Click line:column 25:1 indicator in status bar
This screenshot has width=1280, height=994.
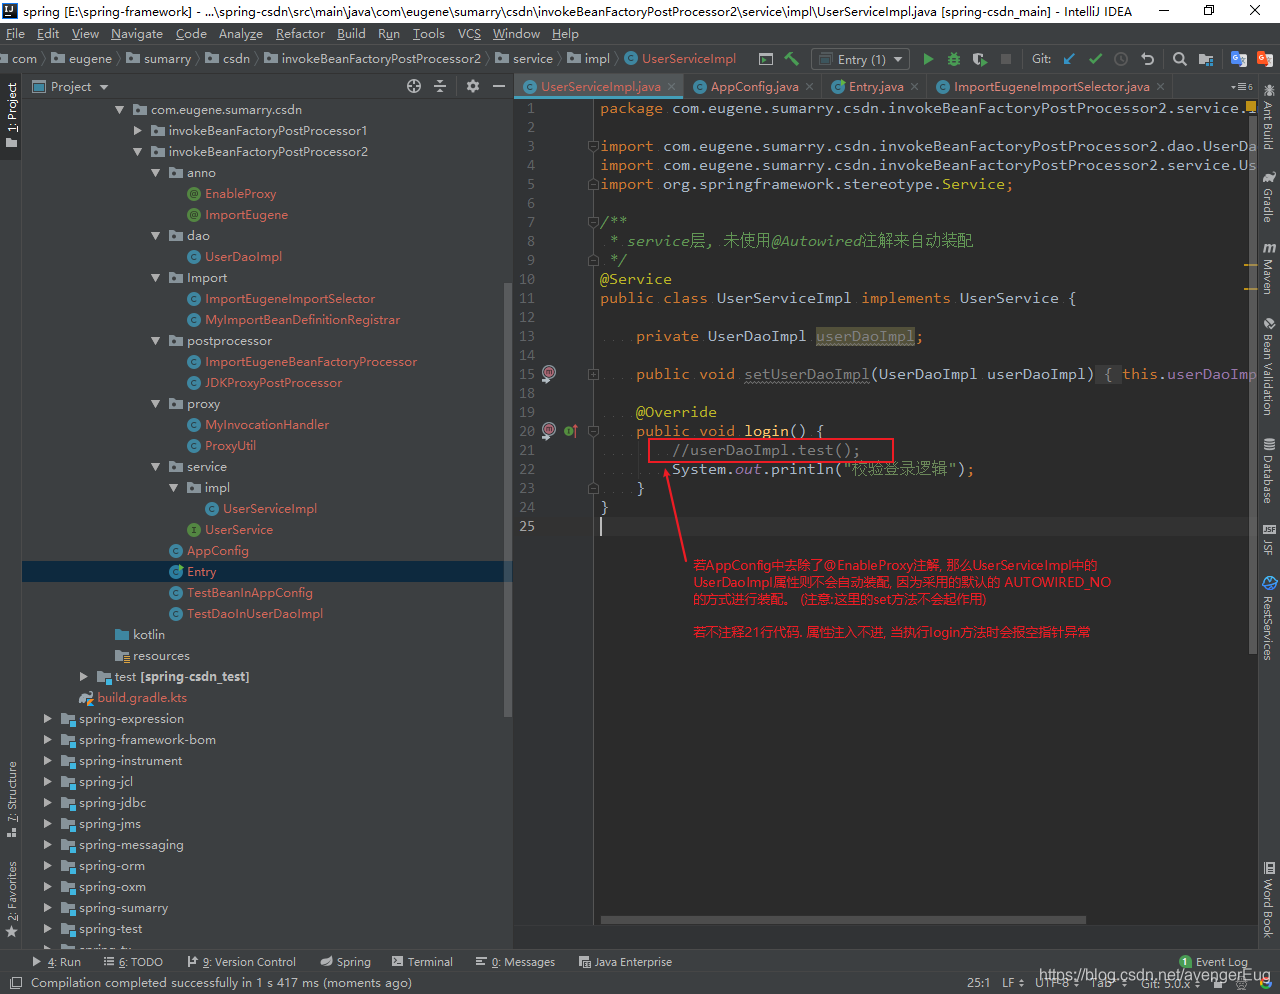point(978,983)
